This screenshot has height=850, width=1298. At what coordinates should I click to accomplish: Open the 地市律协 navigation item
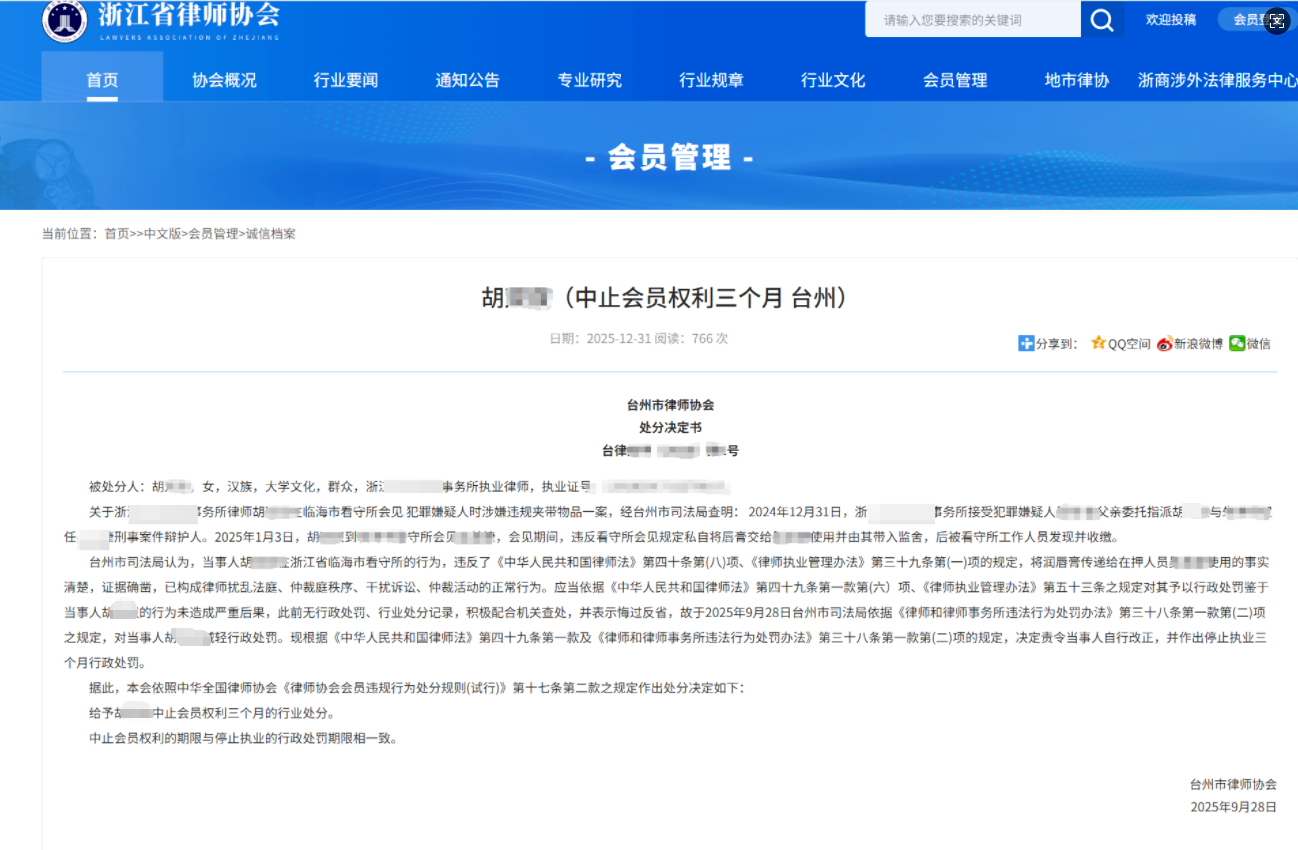1077,80
